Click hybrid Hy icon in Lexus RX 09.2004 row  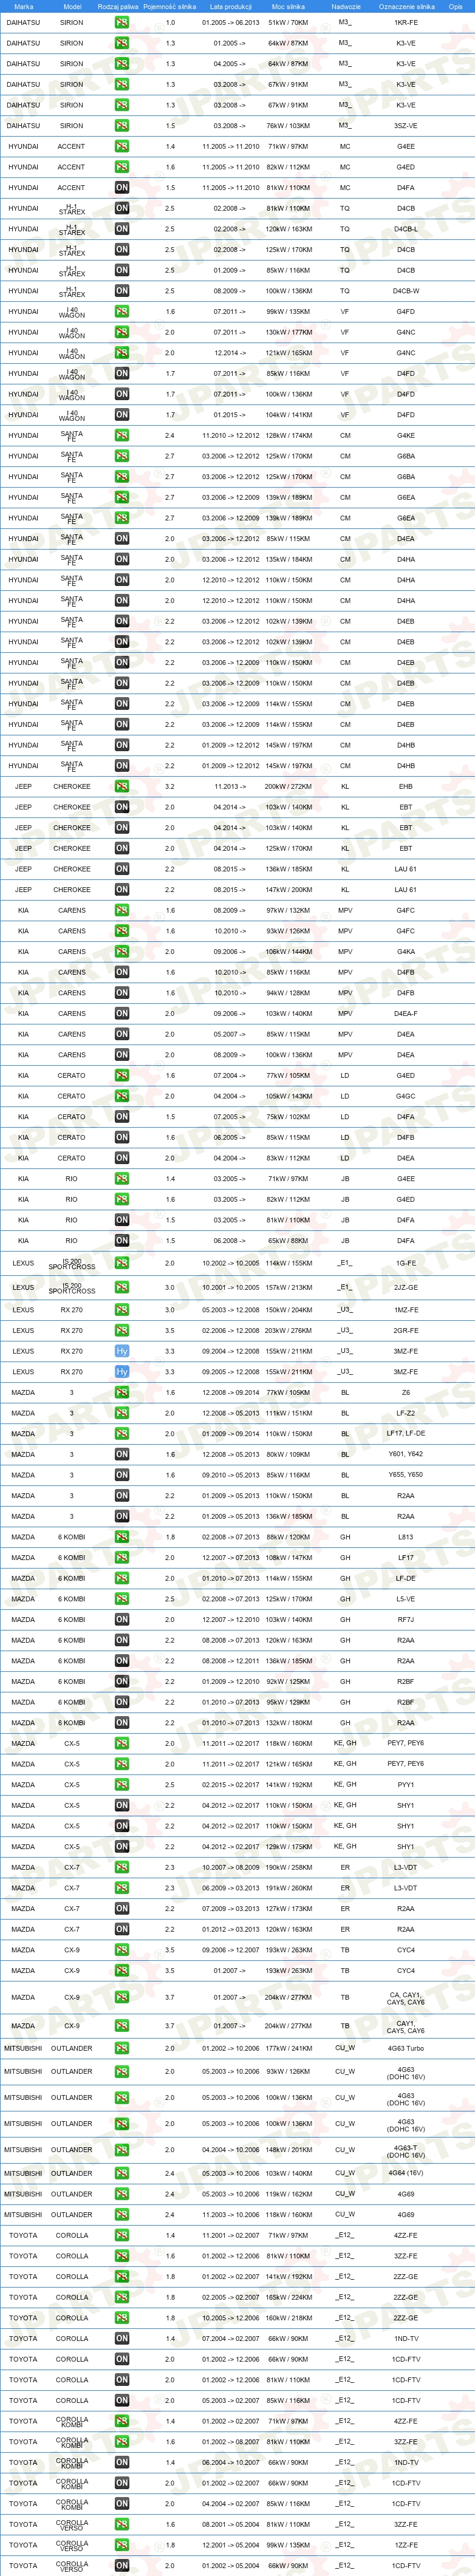pos(121,1351)
